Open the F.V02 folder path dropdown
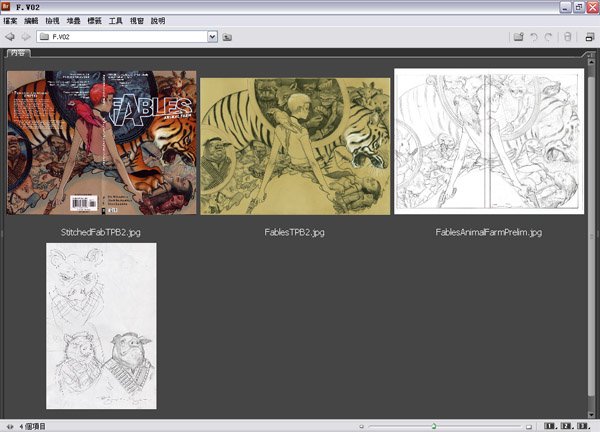600x432 pixels. click(212, 37)
